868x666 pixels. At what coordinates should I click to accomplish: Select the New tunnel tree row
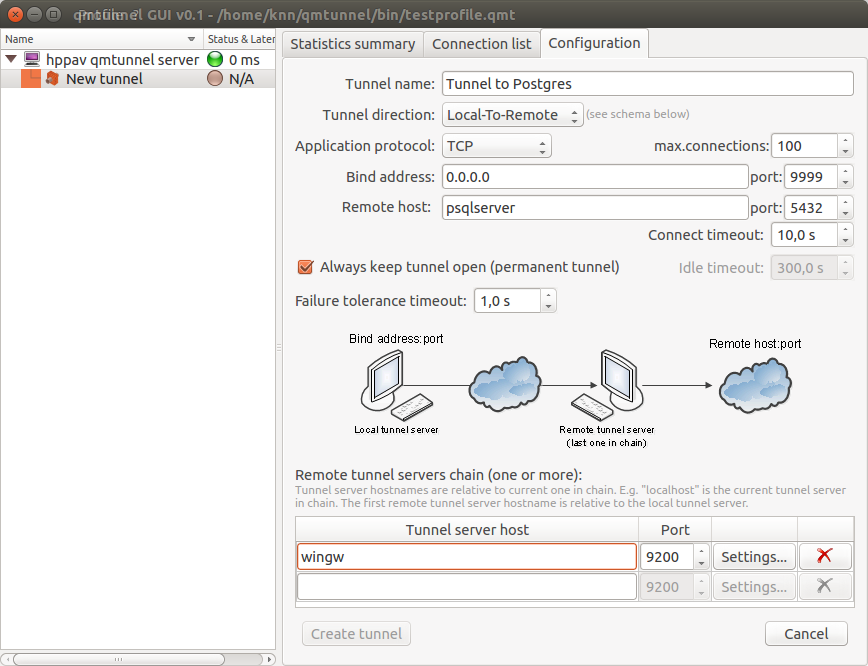coord(138,79)
